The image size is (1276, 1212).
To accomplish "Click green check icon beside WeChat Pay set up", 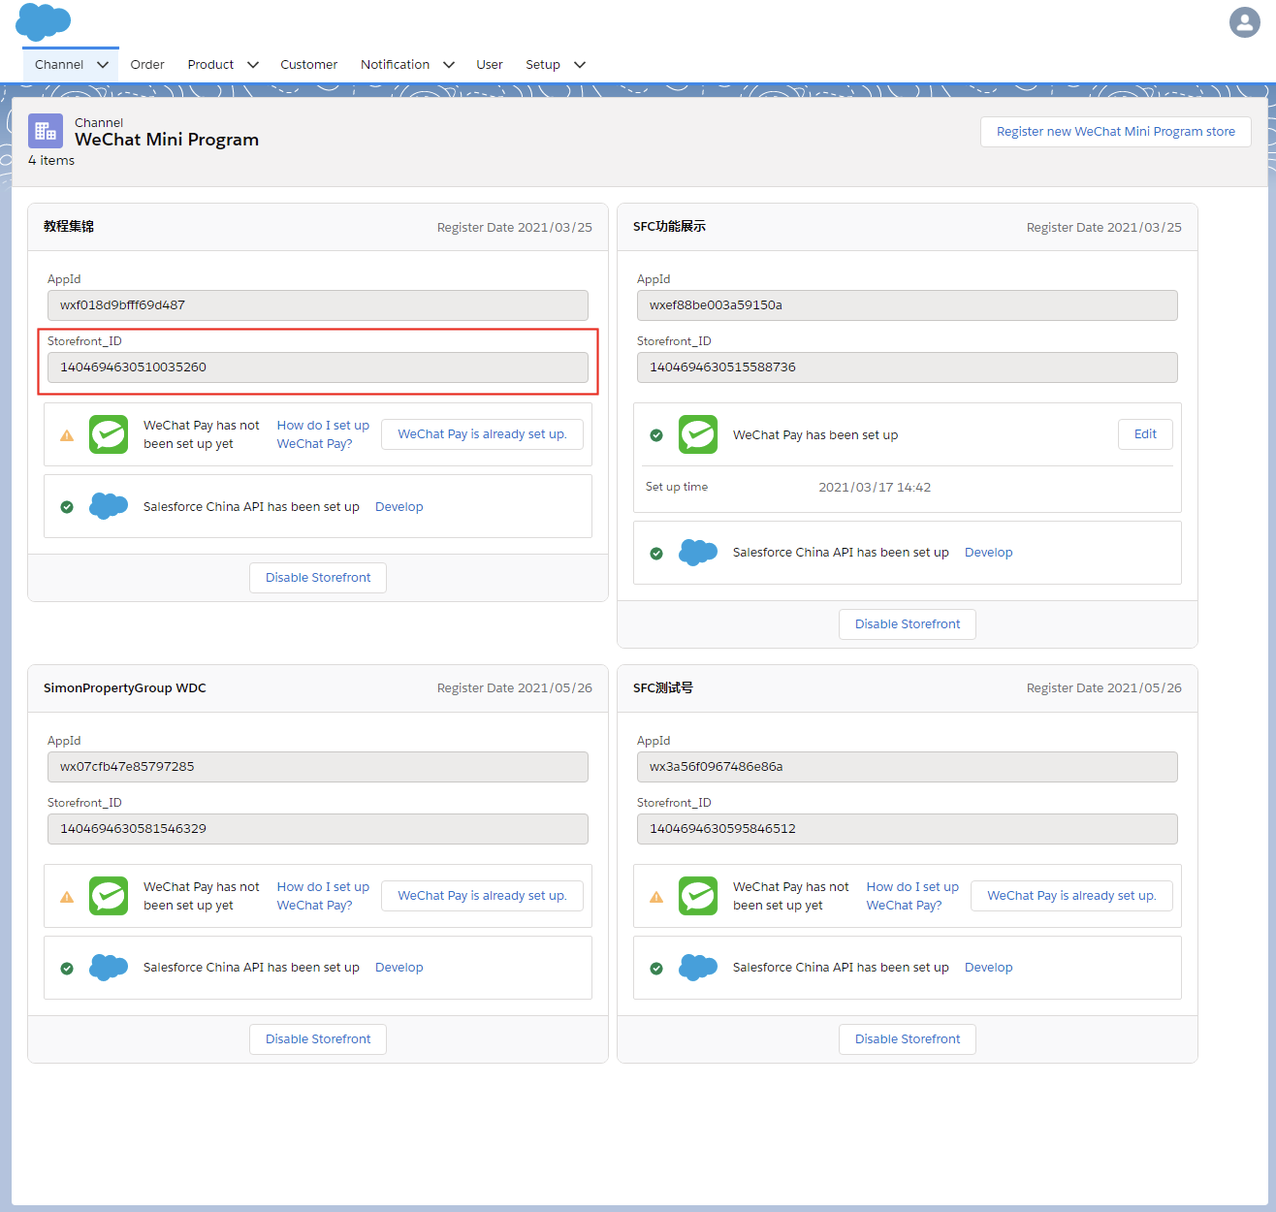I will click(x=656, y=435).
